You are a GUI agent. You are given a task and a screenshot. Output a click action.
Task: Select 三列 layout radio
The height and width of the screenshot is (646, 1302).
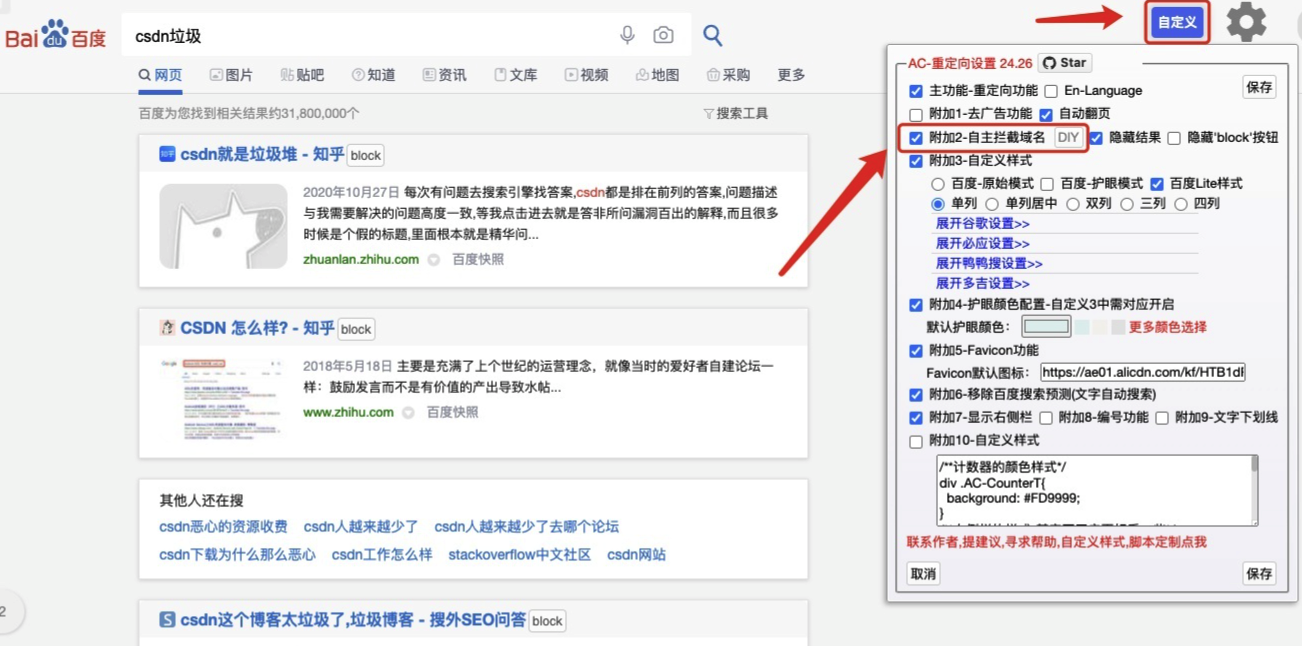tap(1127, 204)
